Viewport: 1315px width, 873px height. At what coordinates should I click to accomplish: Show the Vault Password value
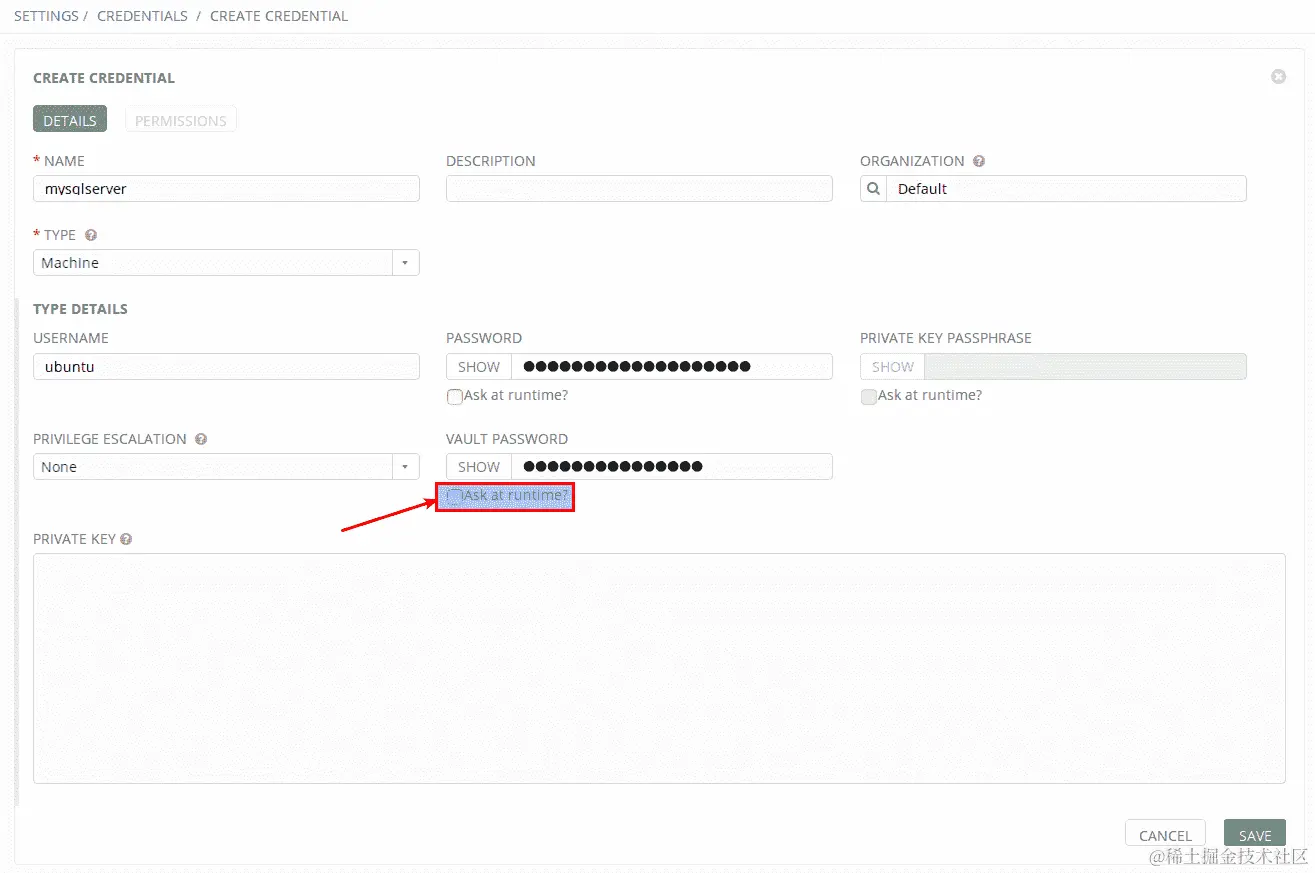pos(479,467)
